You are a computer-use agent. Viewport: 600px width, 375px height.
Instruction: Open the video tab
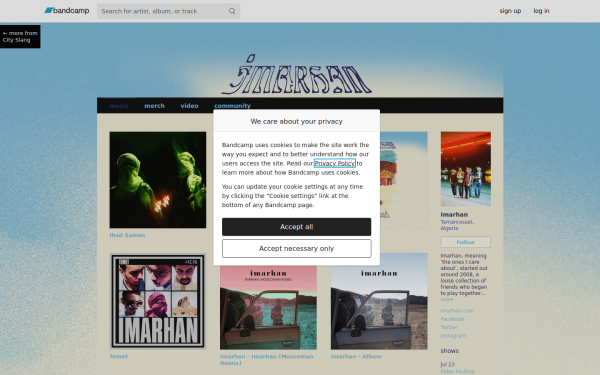tap(189, 106)
